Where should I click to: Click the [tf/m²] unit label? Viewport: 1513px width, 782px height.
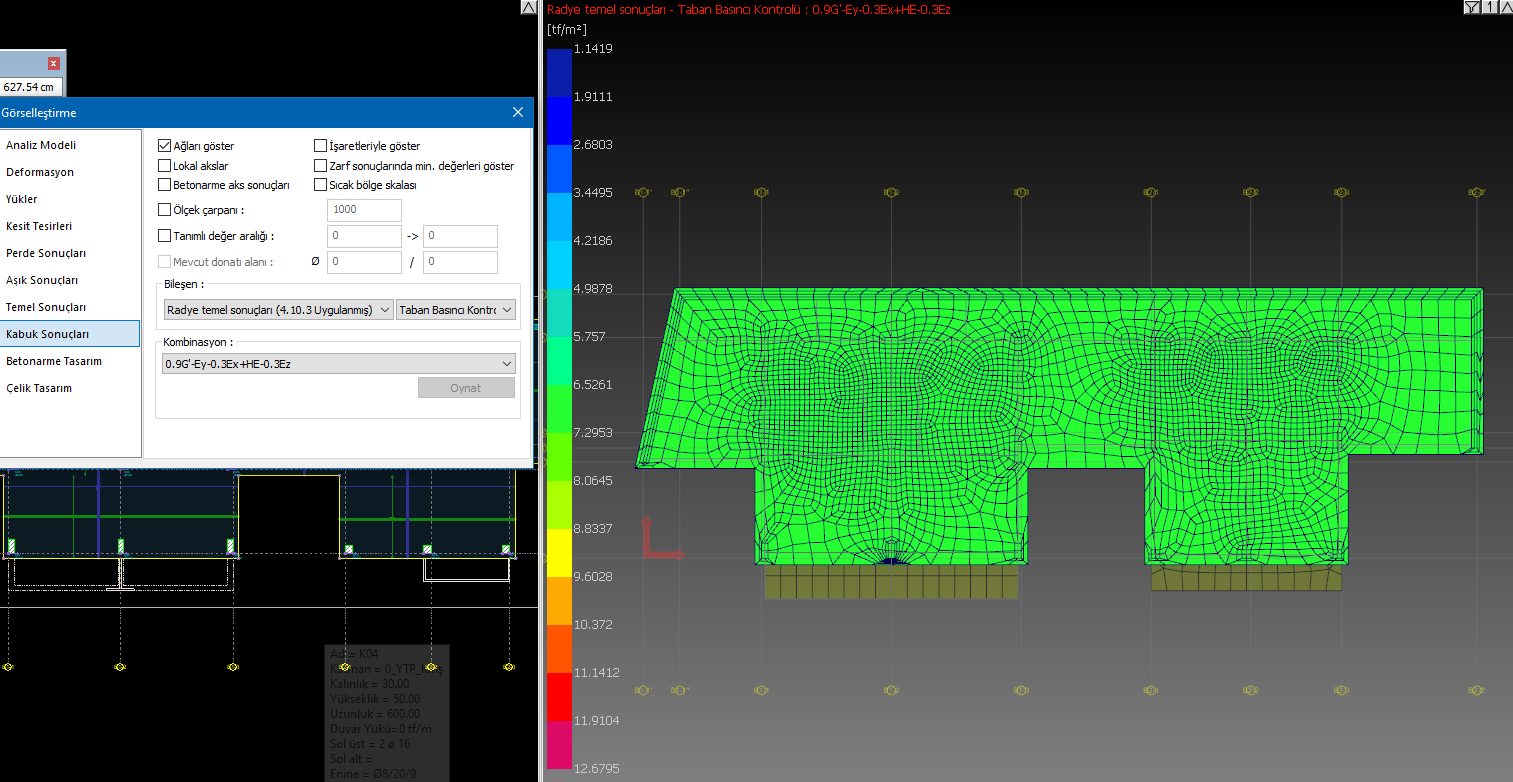tap(567, 29)
